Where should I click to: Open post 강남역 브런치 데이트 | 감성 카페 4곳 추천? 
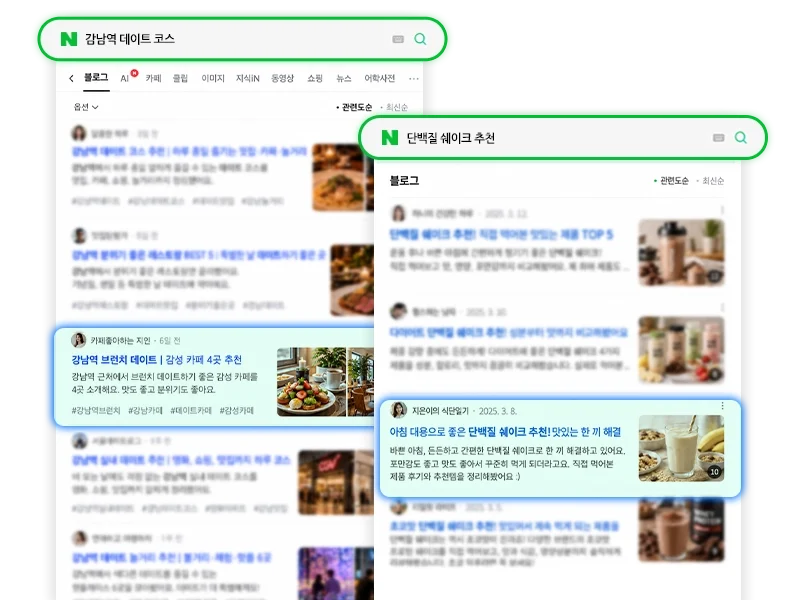157,360
